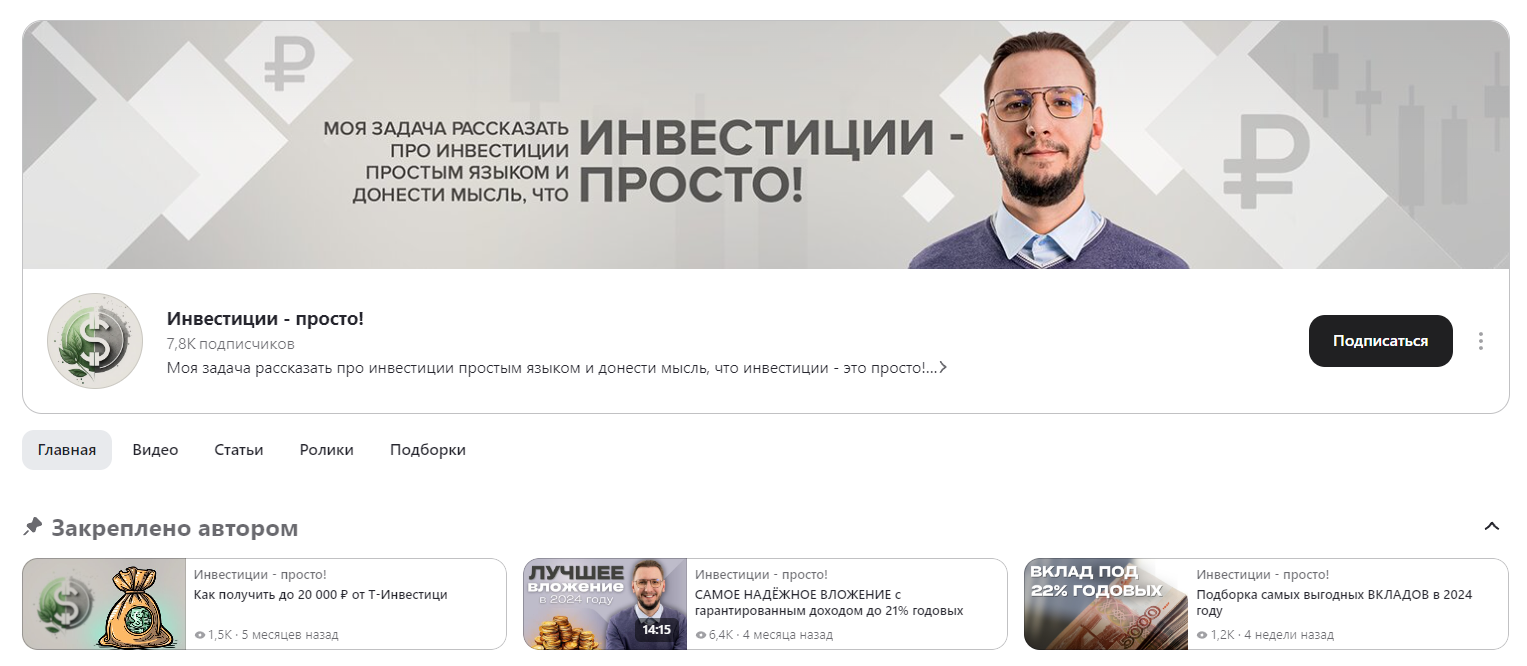The width and height of the screenshot is (1527, 666).
Task: Open САМОЕ НАДЁЖНОЕ ВЛОЖЕНИЕ video title
Action: tap(829, 602)
